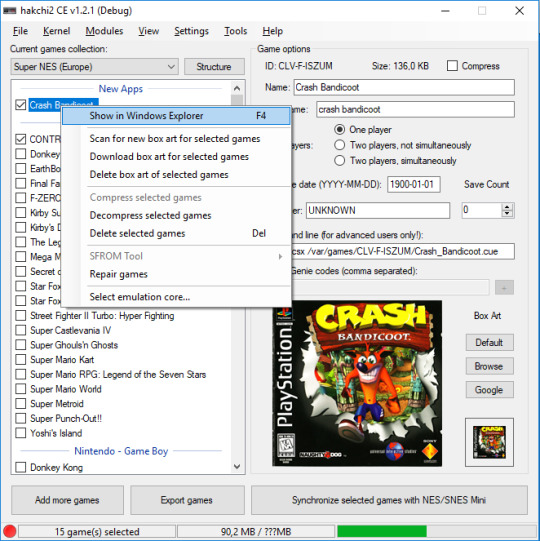Image resolution: width=540 pixels, height=541 pixels.
Task: Open the Kernel menu
Action: click(57, 31)
